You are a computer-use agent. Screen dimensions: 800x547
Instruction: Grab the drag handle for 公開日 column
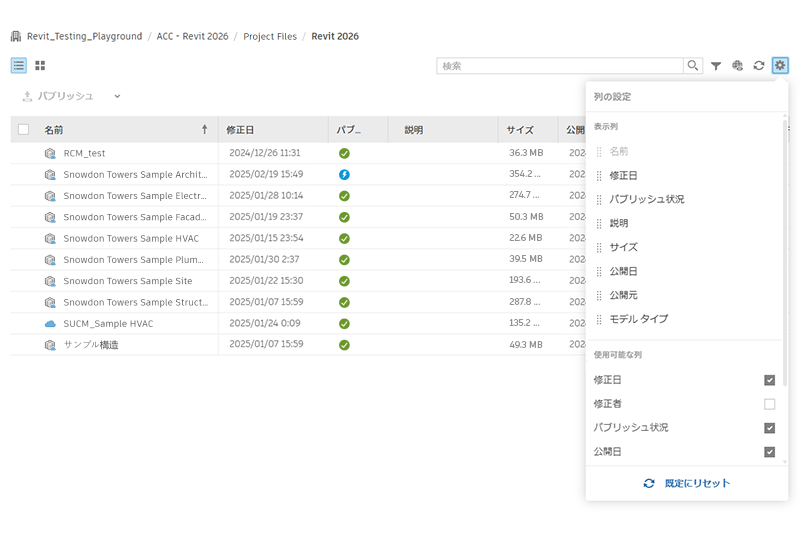[x=599, y=271]
